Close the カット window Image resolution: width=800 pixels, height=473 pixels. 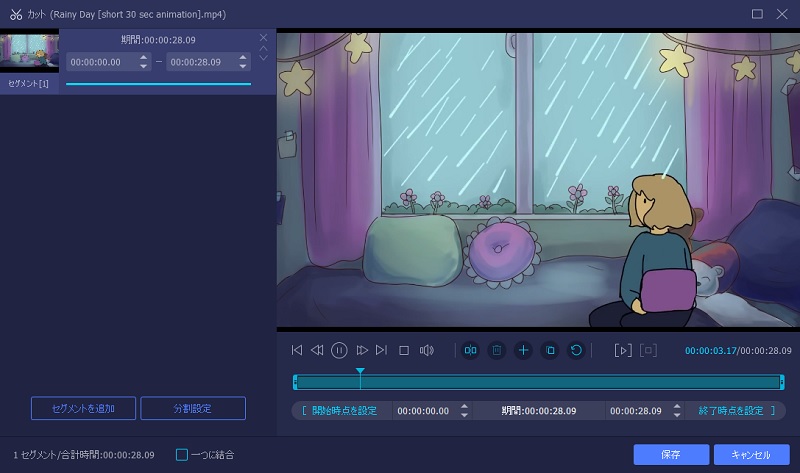tap(782, 14)
